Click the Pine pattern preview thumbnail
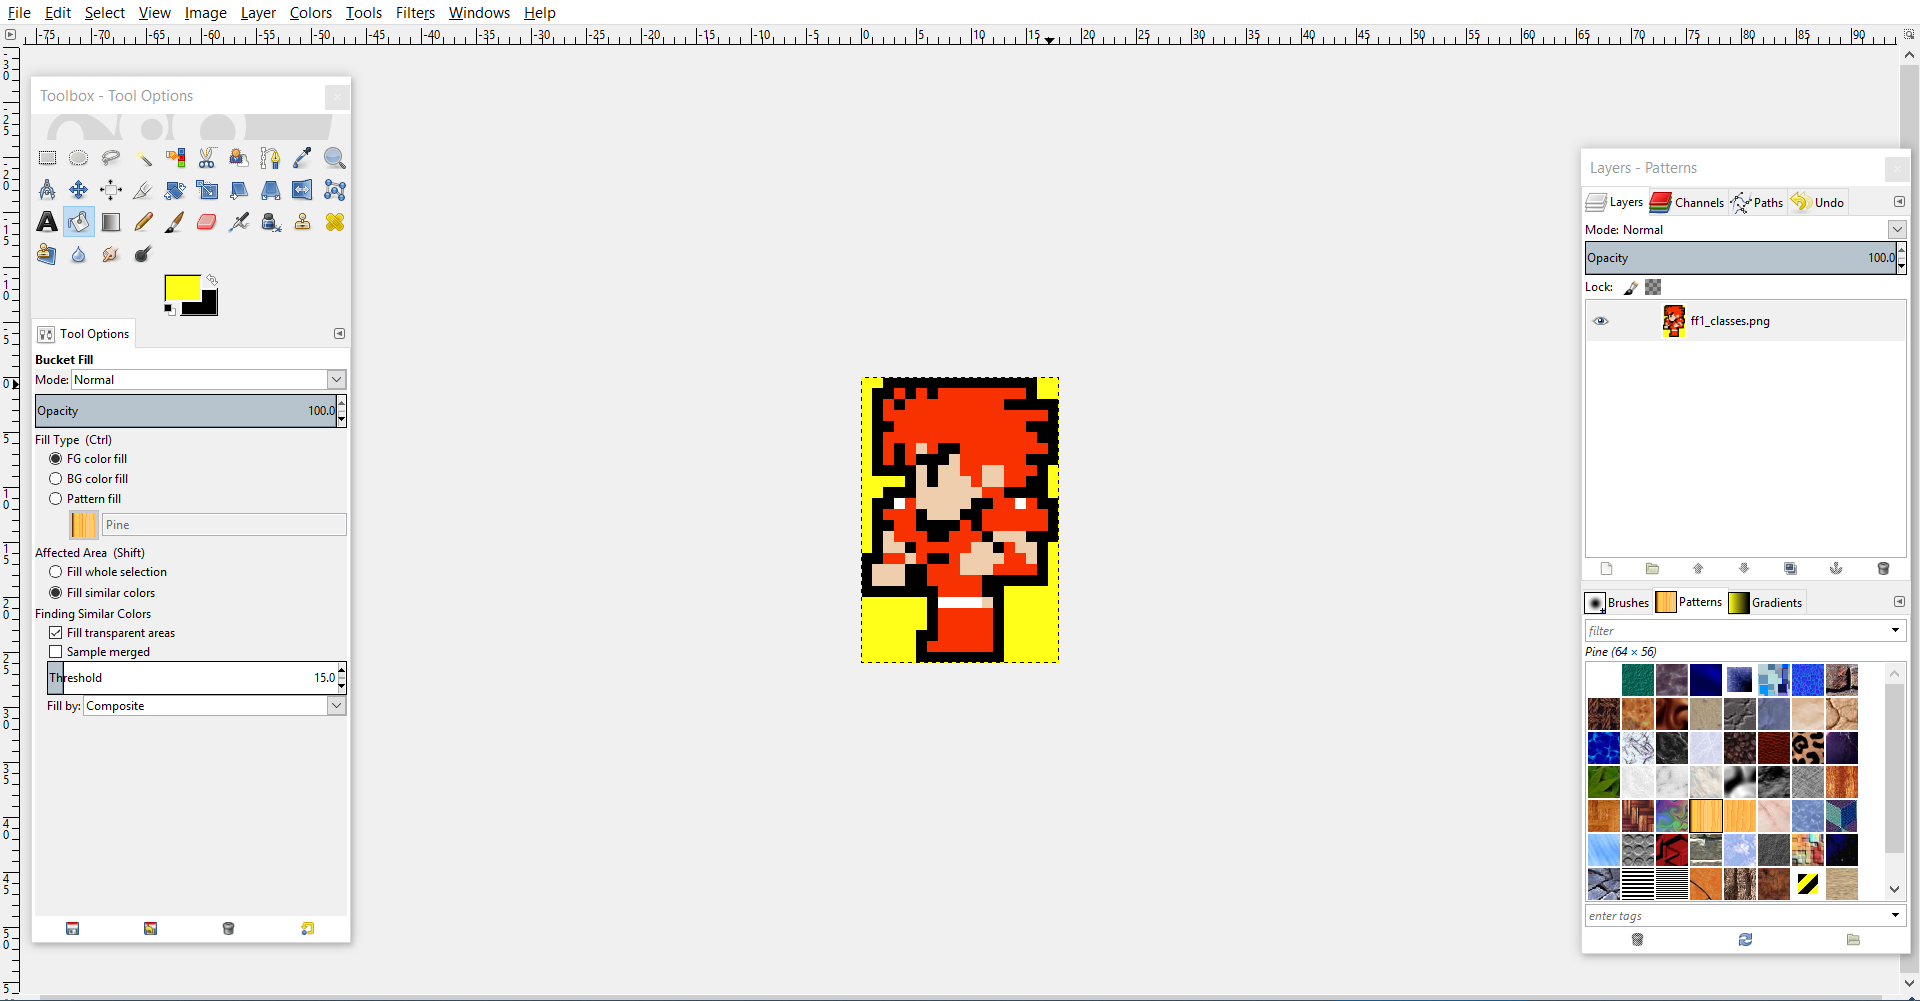 (x=84, y=525)
